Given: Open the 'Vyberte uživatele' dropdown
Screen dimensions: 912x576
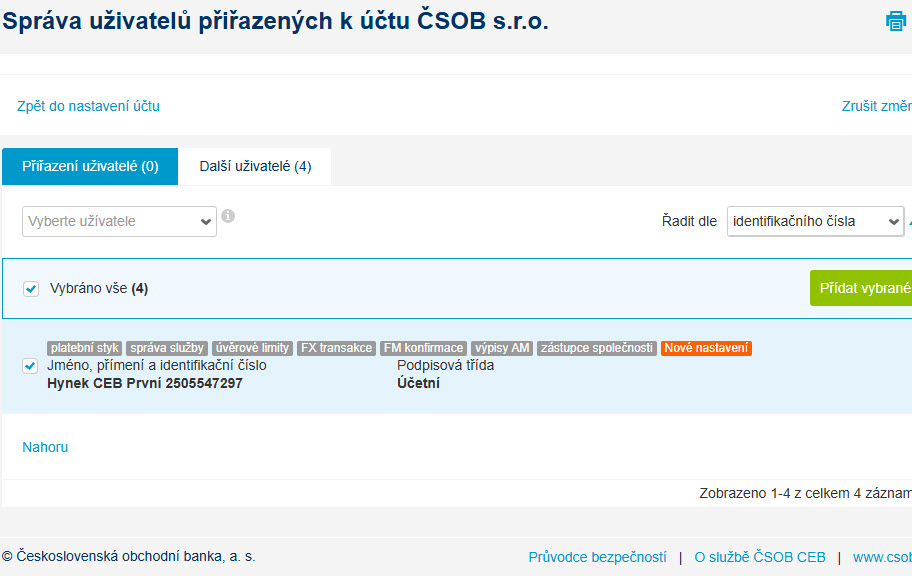Looking at the screenshot, I should [x=119, y=222].
